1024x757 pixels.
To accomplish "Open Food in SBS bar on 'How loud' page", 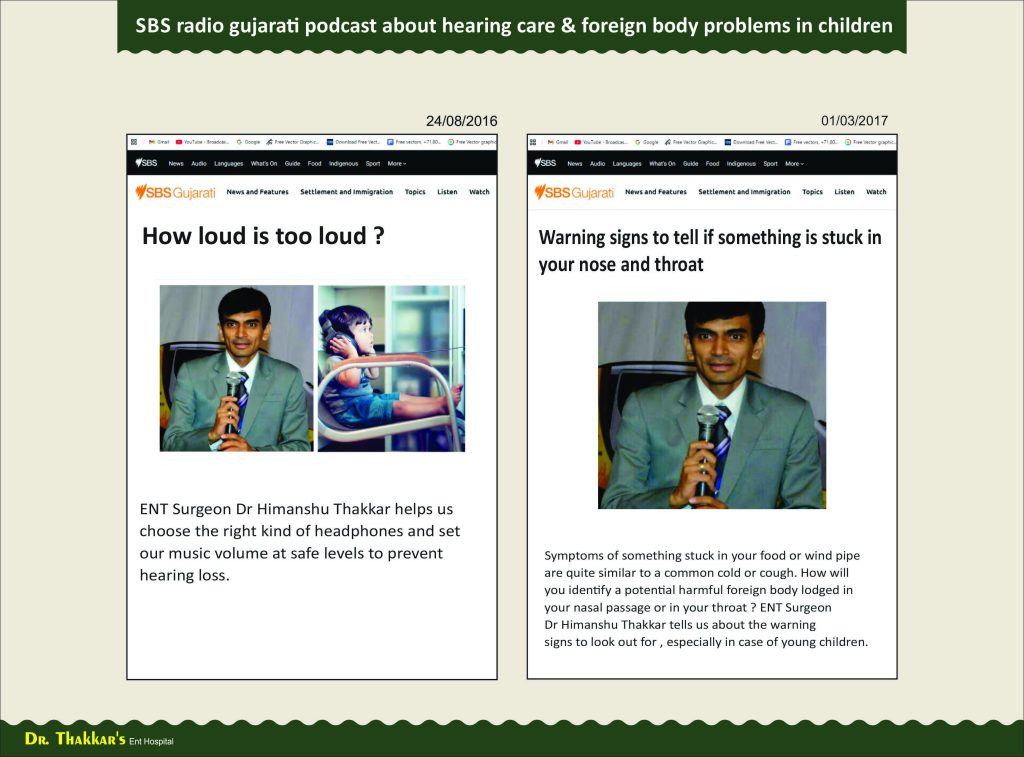I will (x=314, y=164).
